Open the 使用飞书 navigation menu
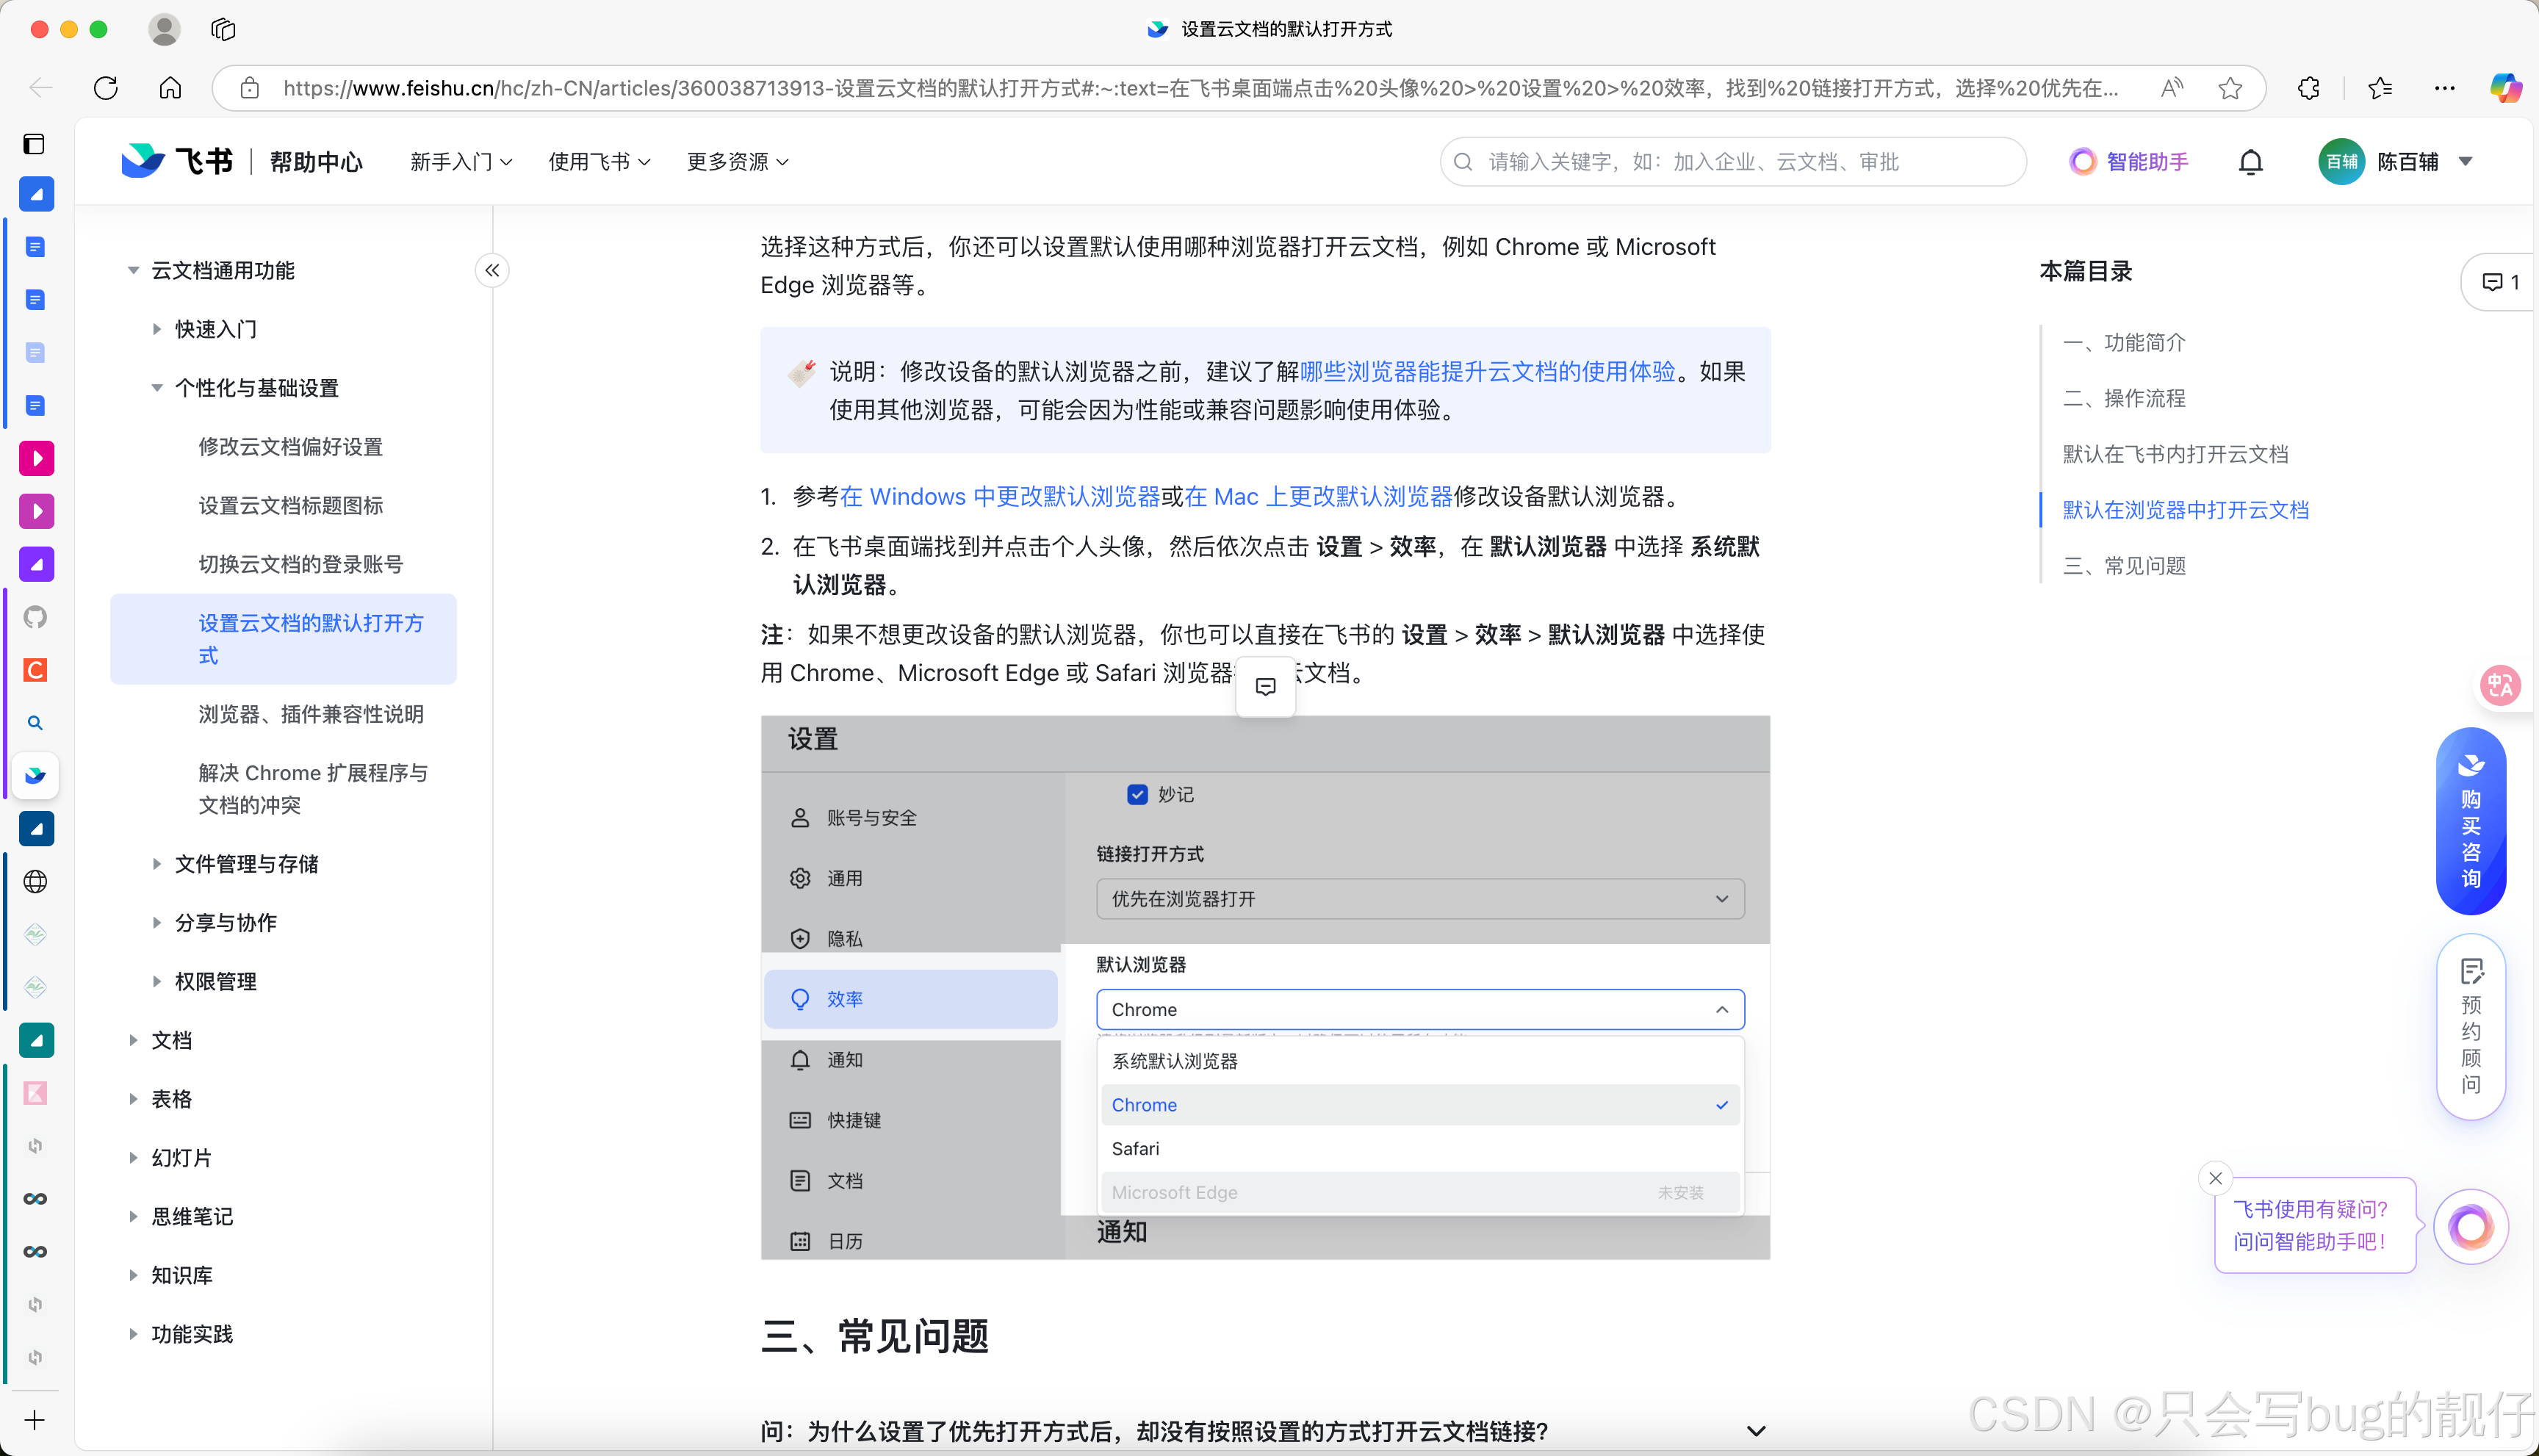 tap(598, 162)
